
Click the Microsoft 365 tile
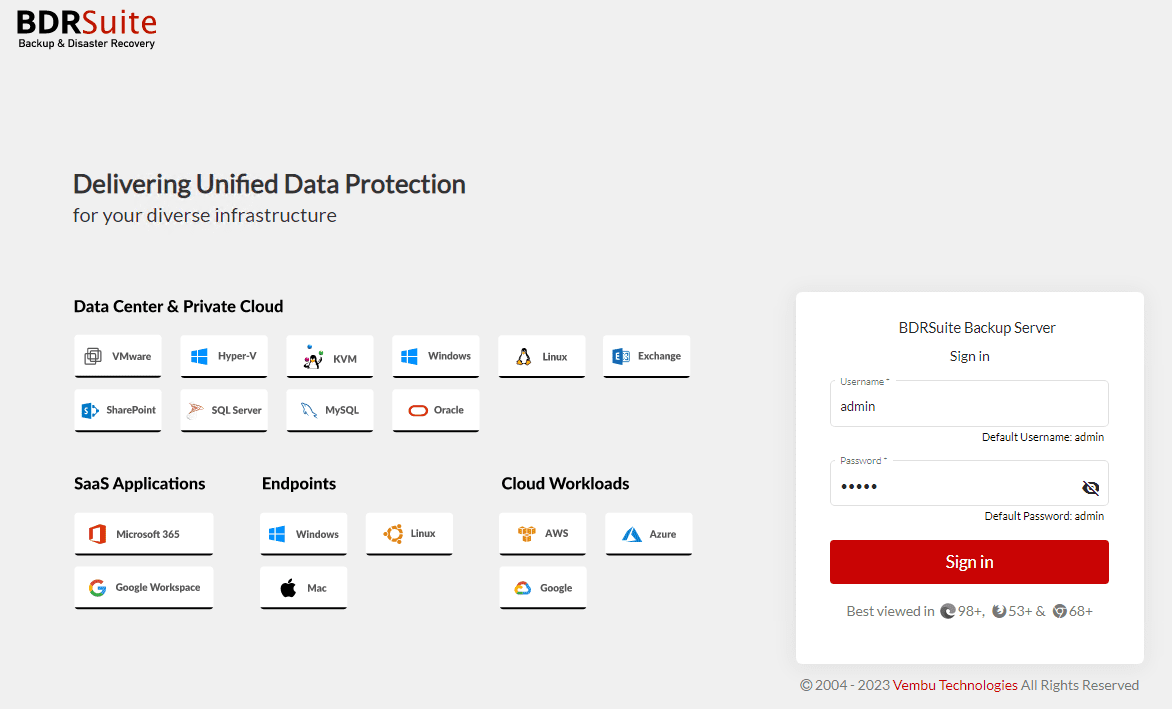click(144, 534)
